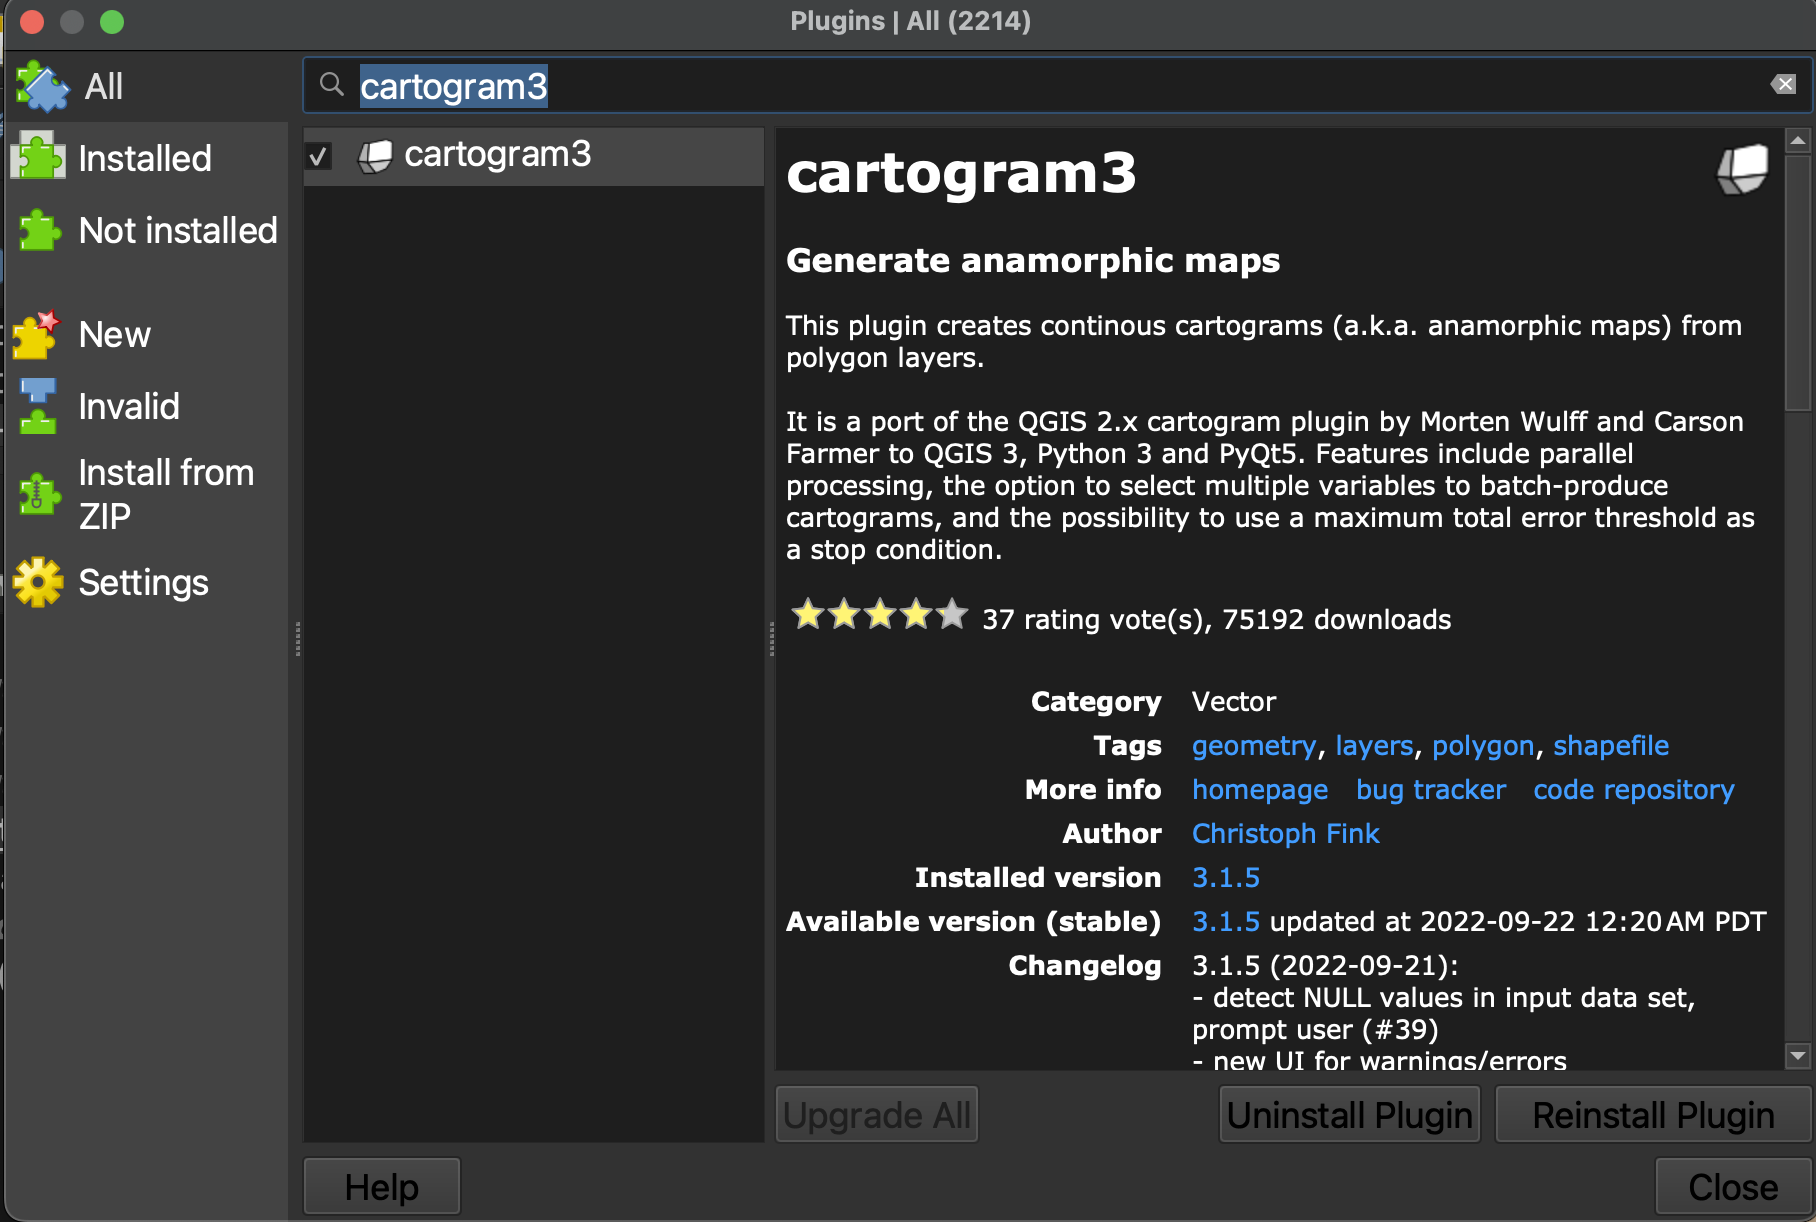Select cartogram3 in the plugin list
The image size is (1816, 1222).
pyautogui.click(x=497, y=155)
